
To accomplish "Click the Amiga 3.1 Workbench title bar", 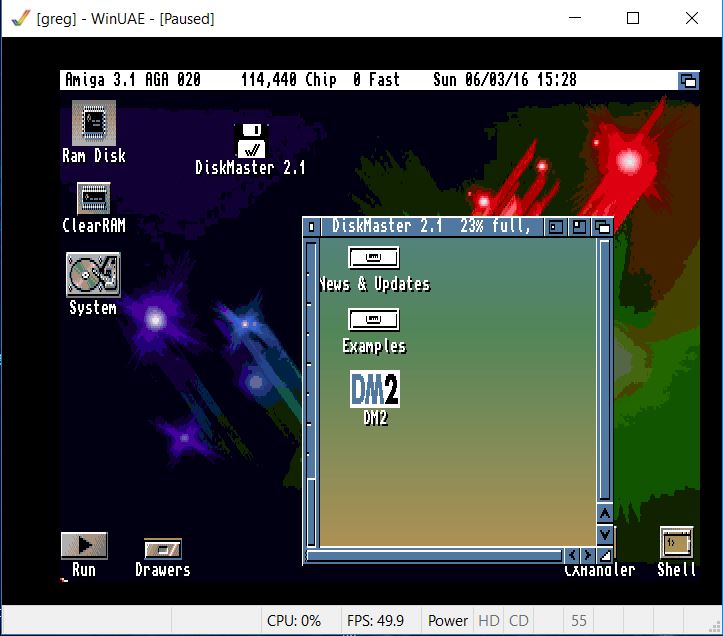I will [x=369, y=80].
